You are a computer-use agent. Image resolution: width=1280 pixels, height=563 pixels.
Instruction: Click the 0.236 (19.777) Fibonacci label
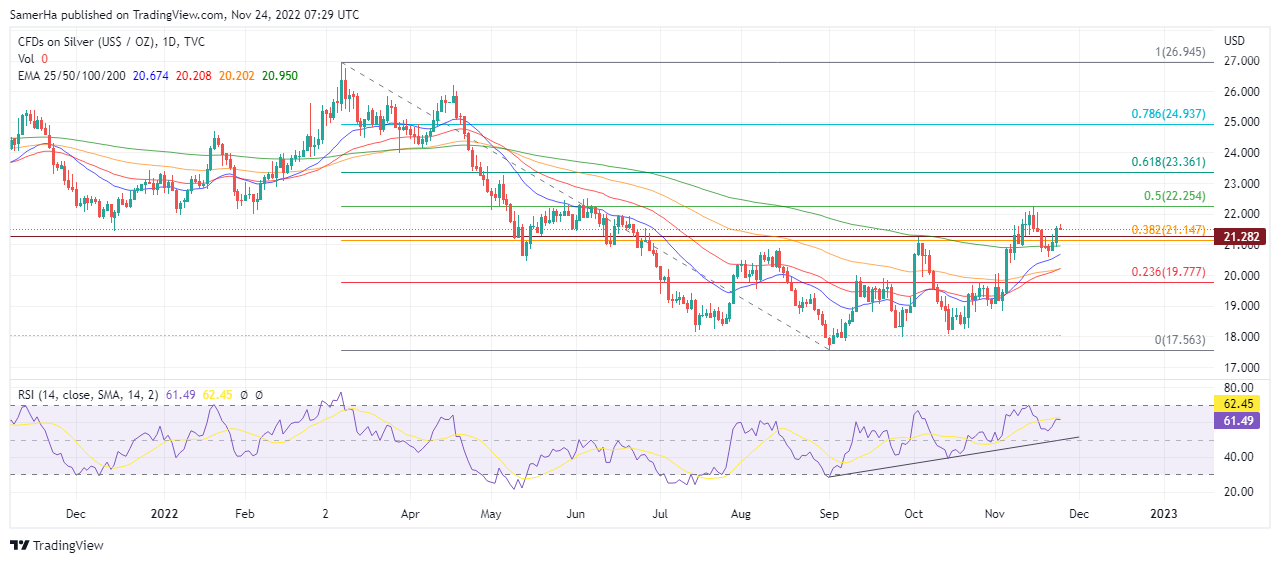pos(1172,272)
